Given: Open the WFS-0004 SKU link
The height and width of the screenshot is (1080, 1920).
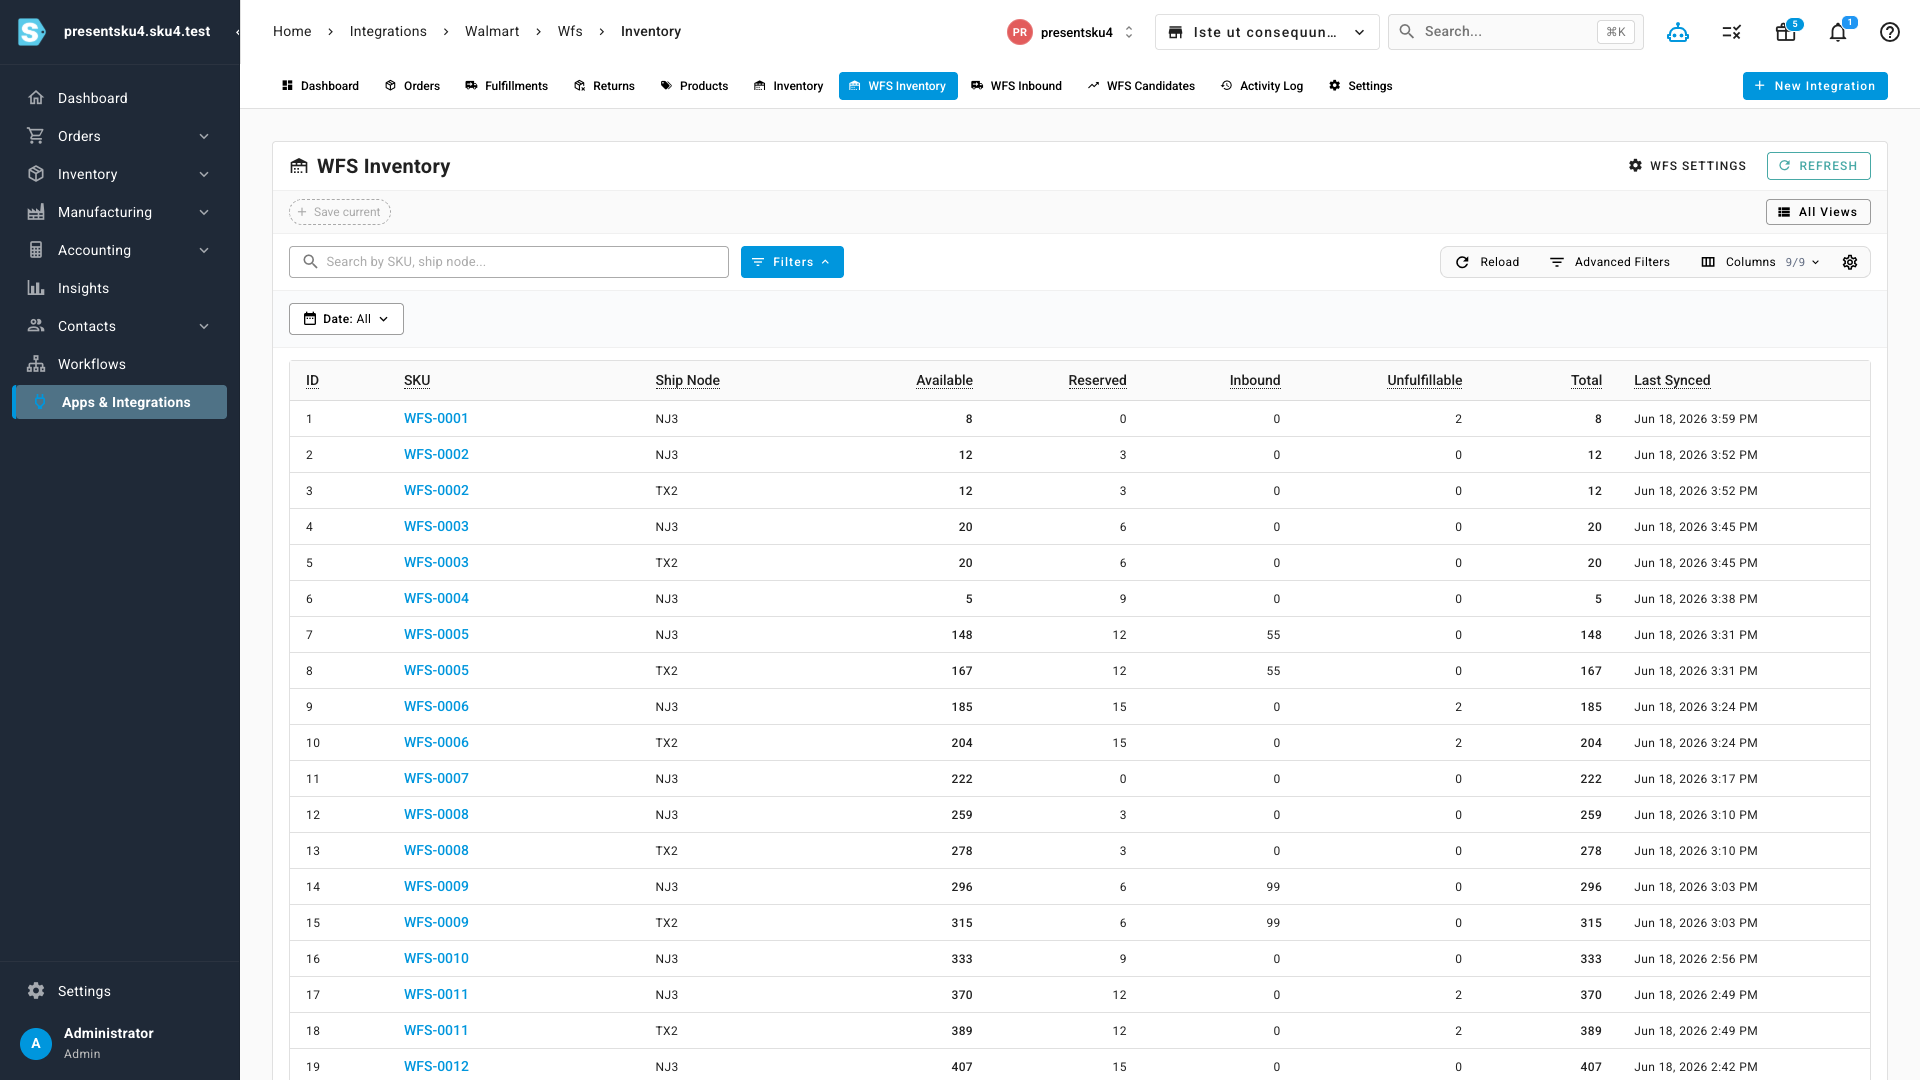Looking at the screenshot, I should [x=436, y=598].
